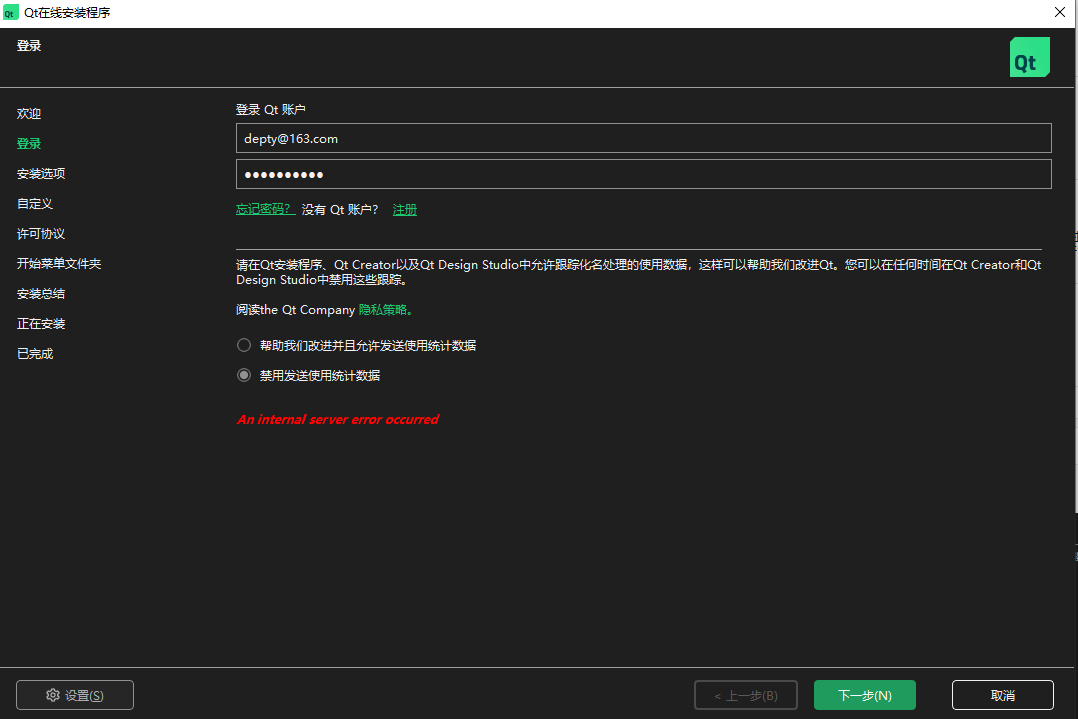The width and height of the screenshot is (1078, 719).
Task: Open the Qt Company privacy policy link
Action: click(x=384, y=310)
